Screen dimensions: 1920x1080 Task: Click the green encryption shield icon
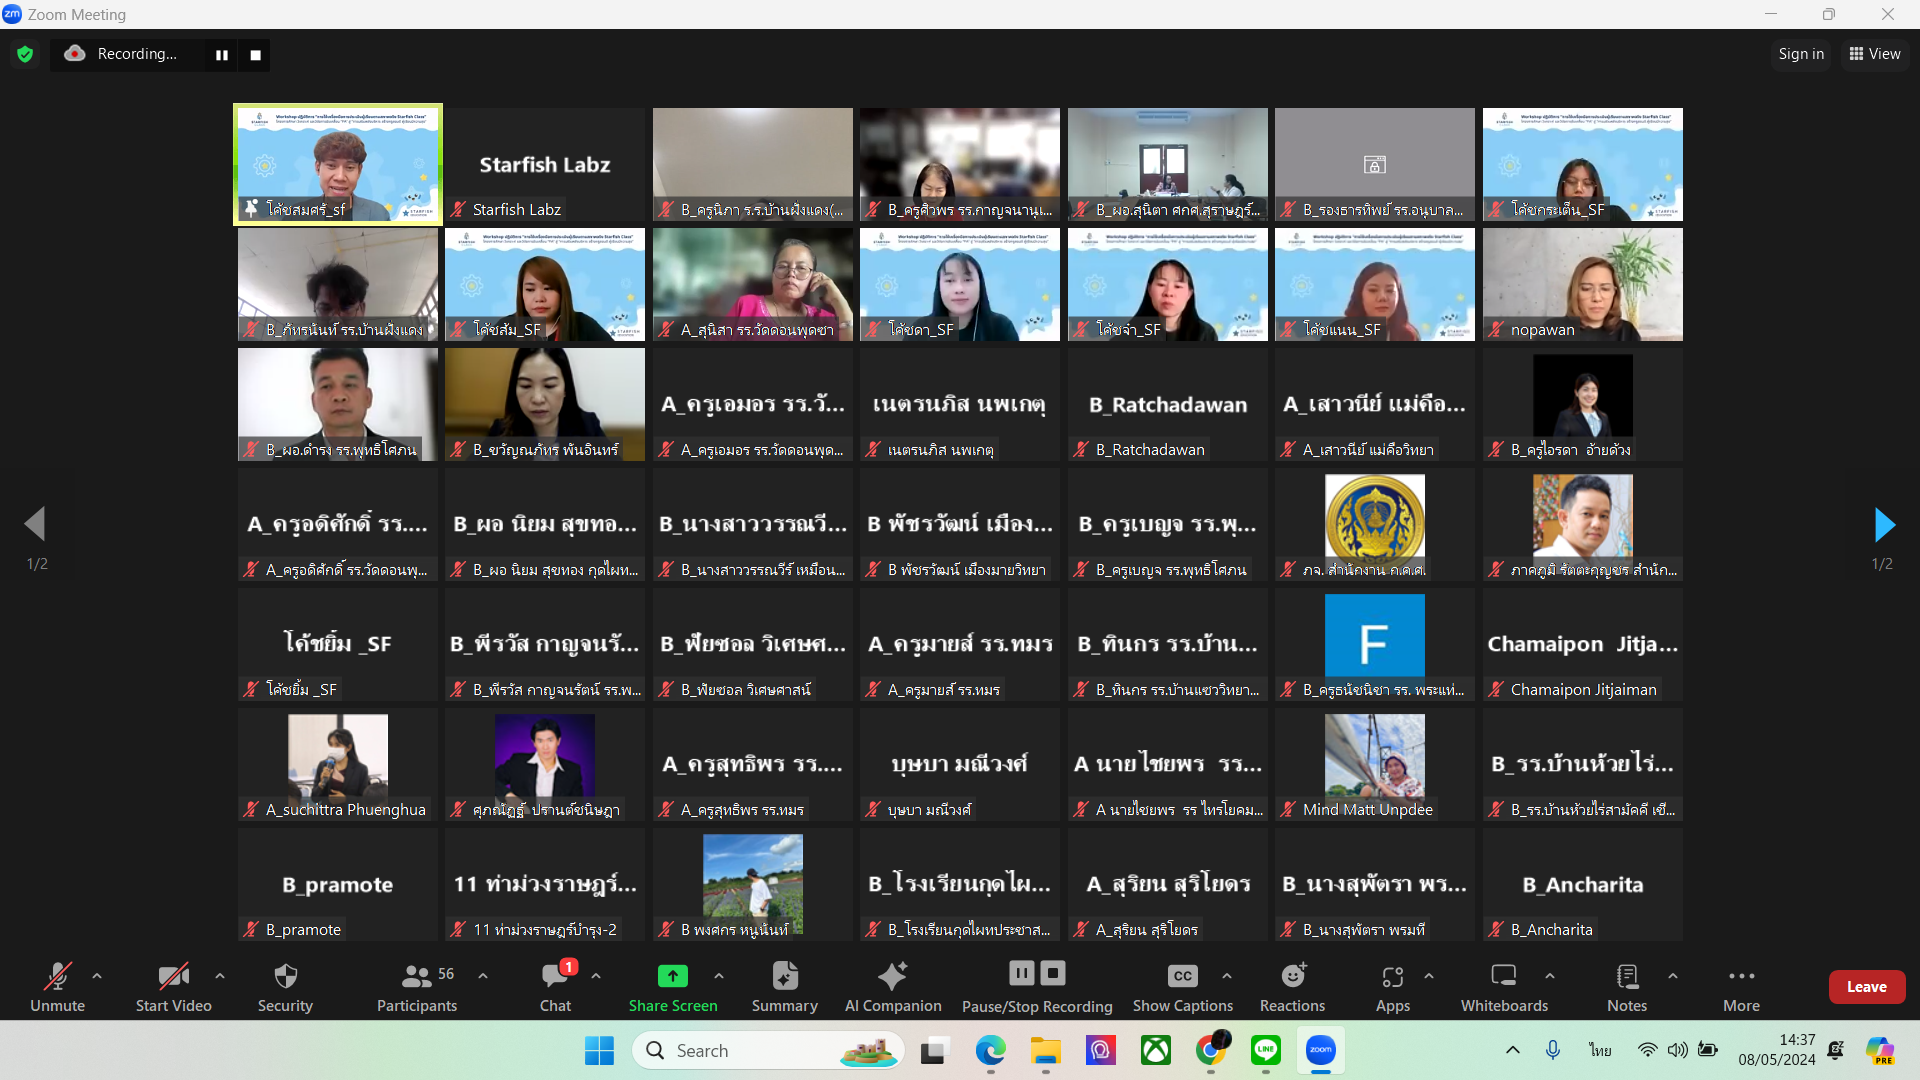click(25, 54)
